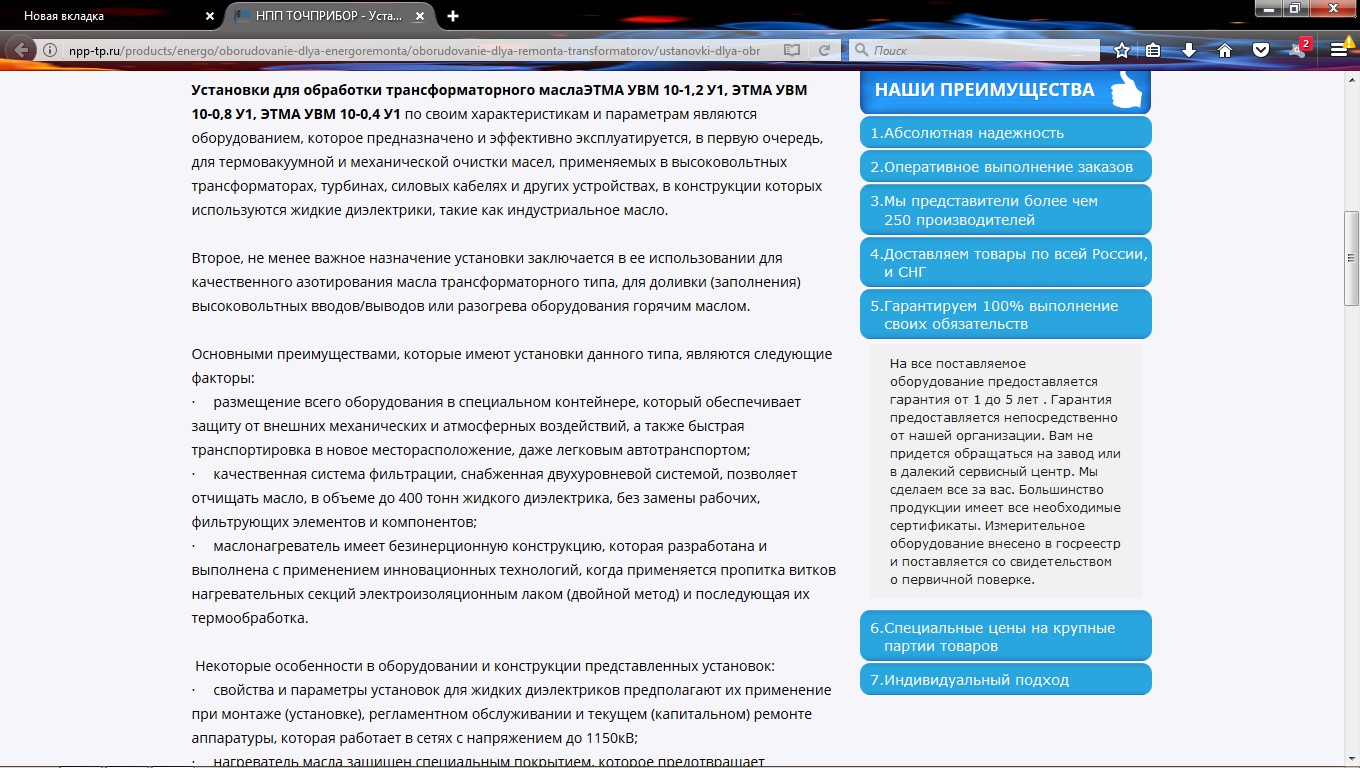
Task: Expand '6.Специальные цены на крупные партии'
Action: pos(1005,636)
